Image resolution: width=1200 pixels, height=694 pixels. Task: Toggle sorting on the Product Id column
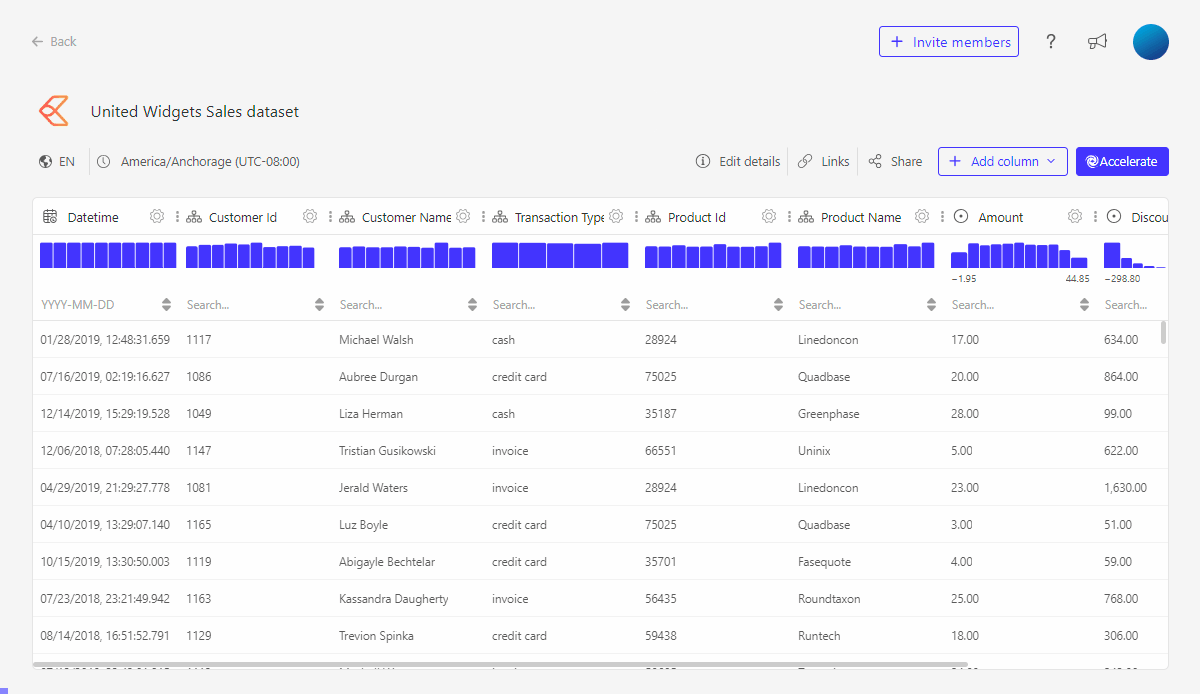tap(778, 304)
